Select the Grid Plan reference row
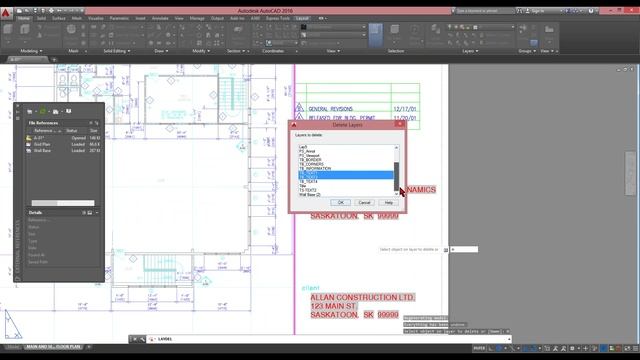 click(63, 144)
